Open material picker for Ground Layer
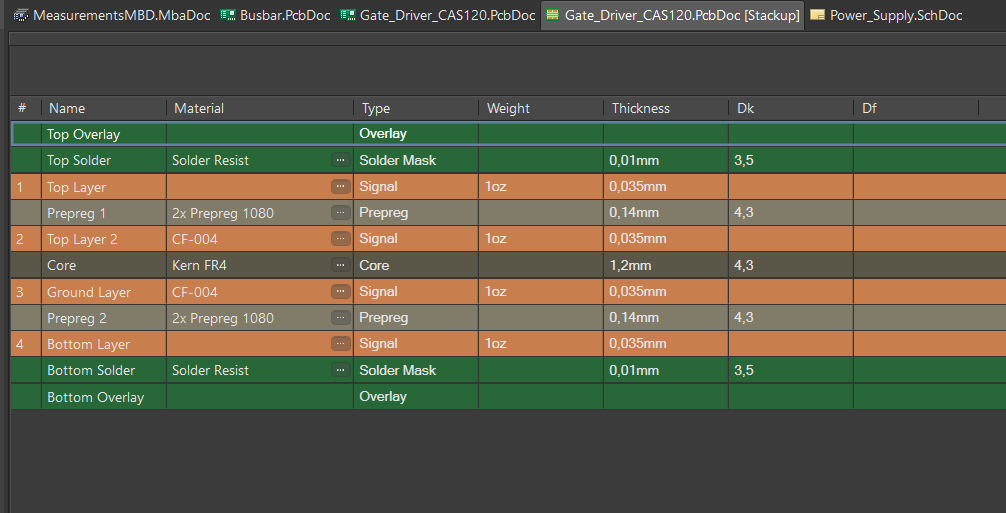Viewport: 1006px width, 513px height. [340, 292]
